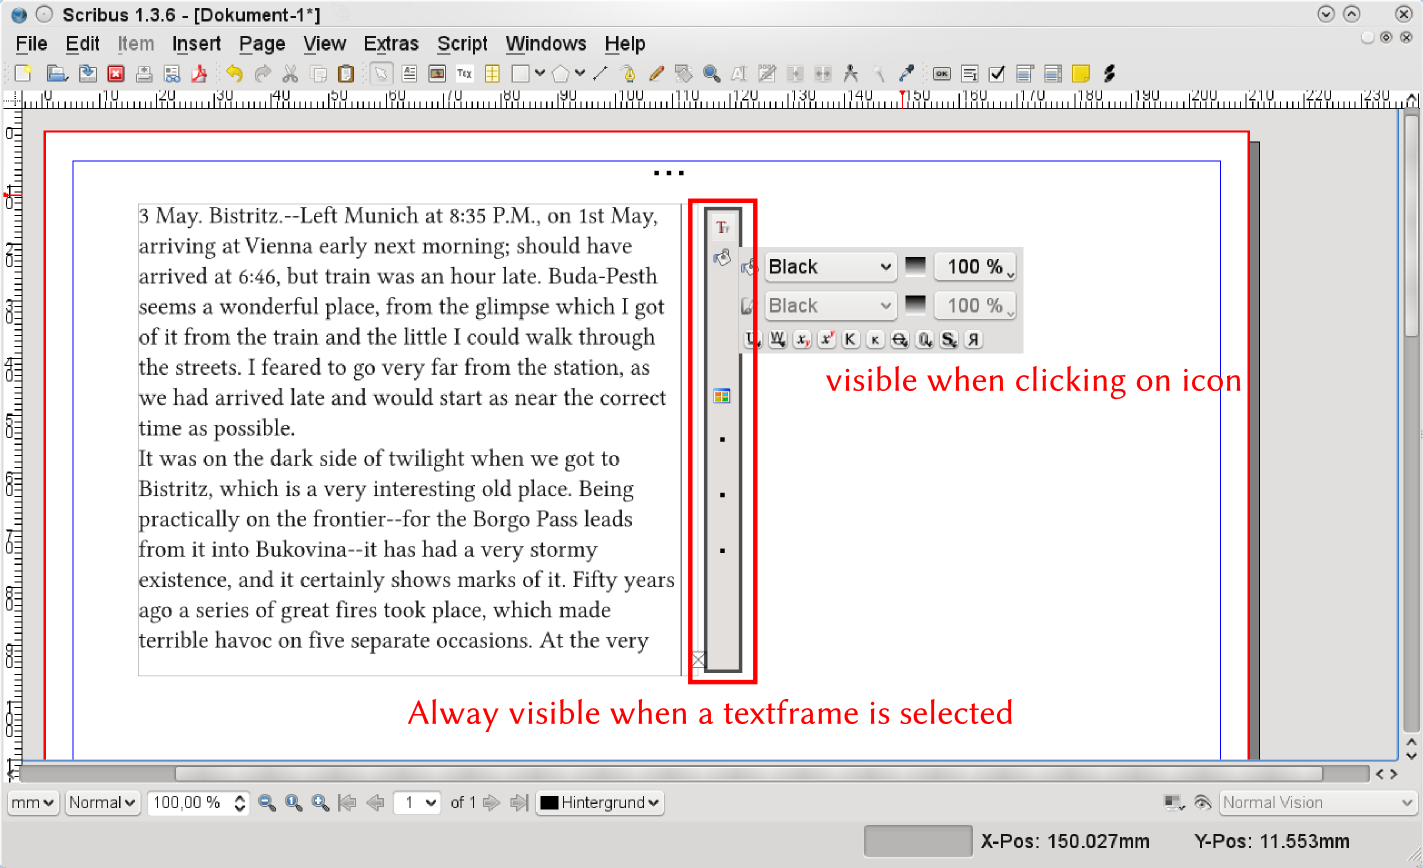The image size is (1423, 868).
Task: Click the Insert PDF push button OK tool
Action: (942, 73)
